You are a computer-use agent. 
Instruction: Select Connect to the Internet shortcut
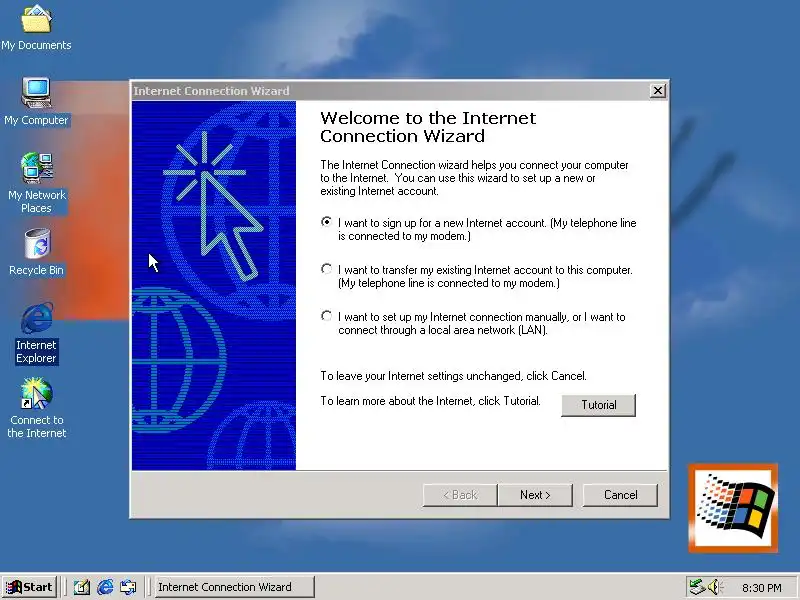[36, 408]
